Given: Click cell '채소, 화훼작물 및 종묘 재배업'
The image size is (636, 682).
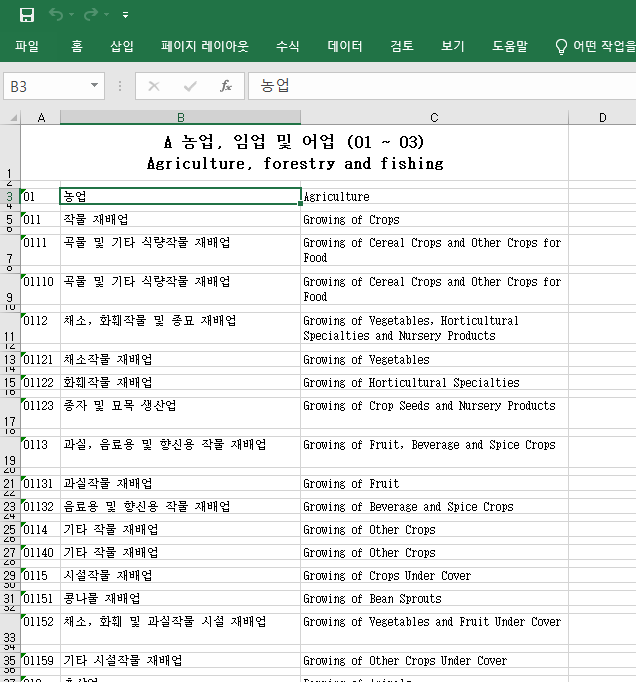Looking at the screenshot, I should coord(181,328).
